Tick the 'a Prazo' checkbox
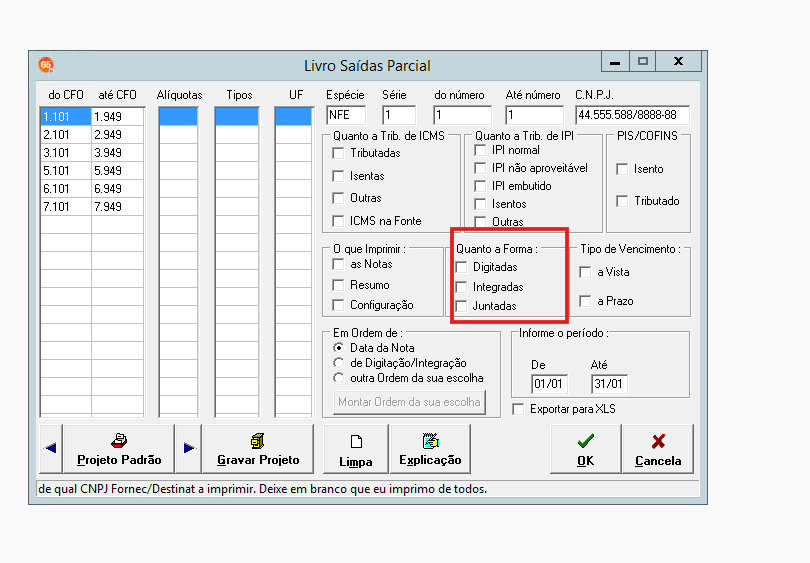Image resolution: width=810 pixels, height=563 pixels. coord(585,301)
